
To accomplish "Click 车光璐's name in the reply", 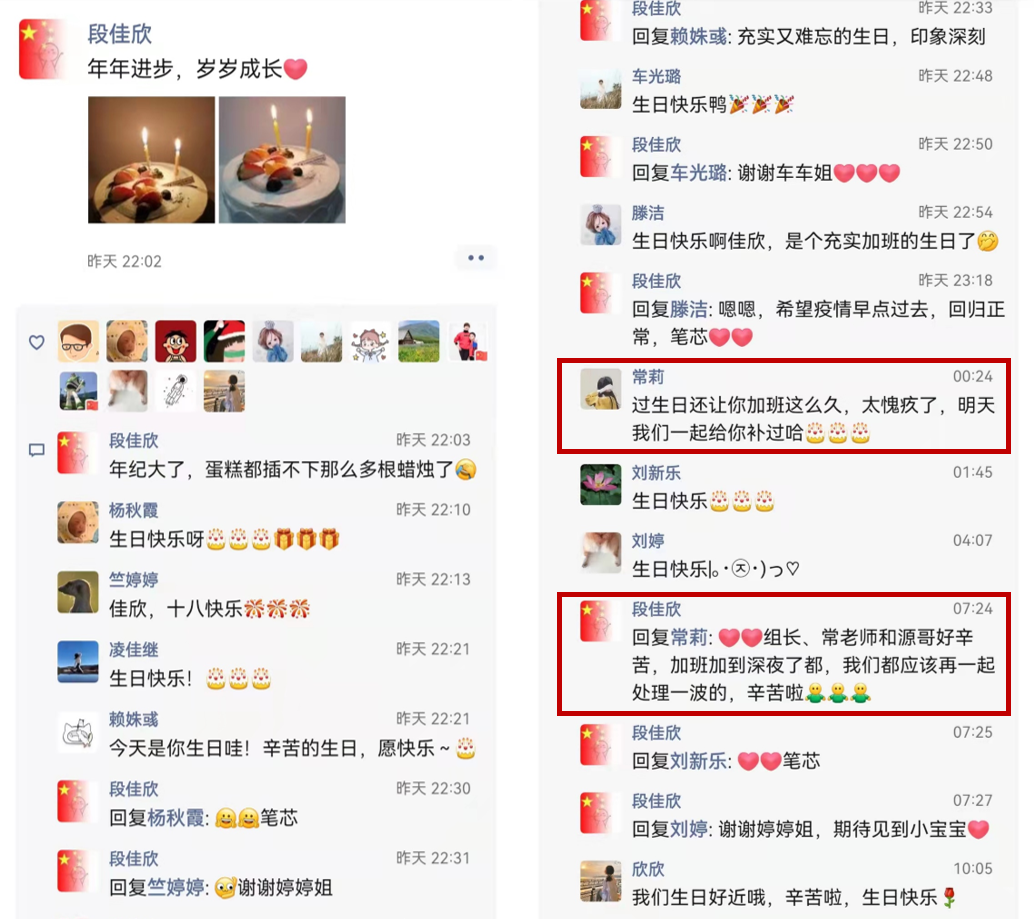I will pyautogui.click(x=699, y=173).
